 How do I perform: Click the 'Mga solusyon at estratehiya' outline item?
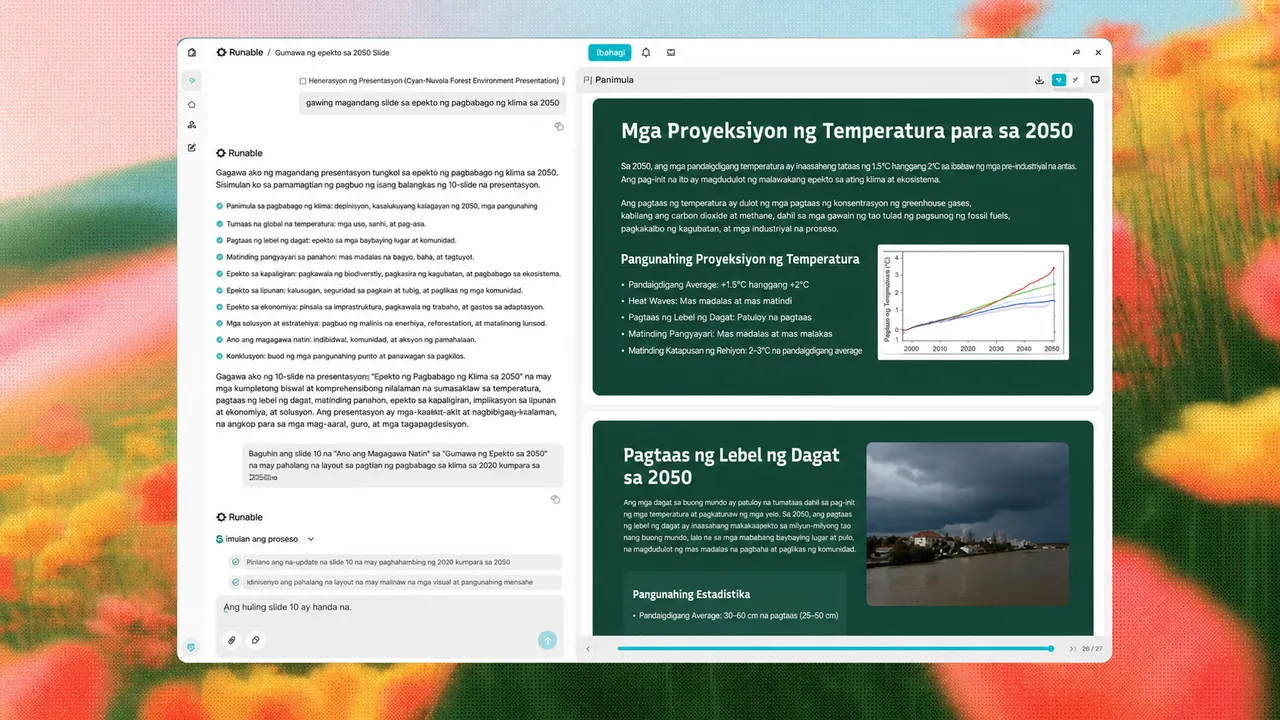pyautogui.click(x=386, y=324)
